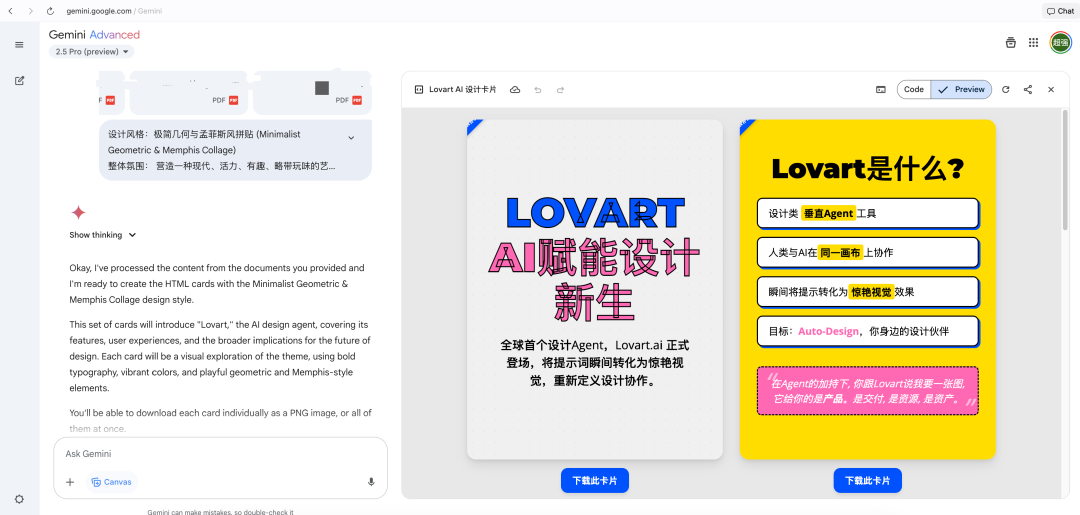Click the Gemini sparkle icon
This screenshot has width=1080, height=515.
pos(79,212)
